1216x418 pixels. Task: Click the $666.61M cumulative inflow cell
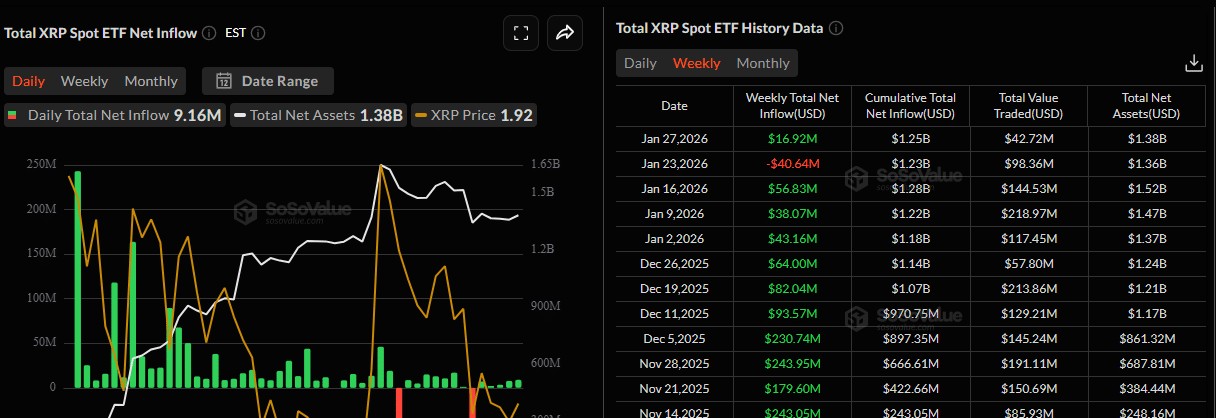(x=911, y=364)
